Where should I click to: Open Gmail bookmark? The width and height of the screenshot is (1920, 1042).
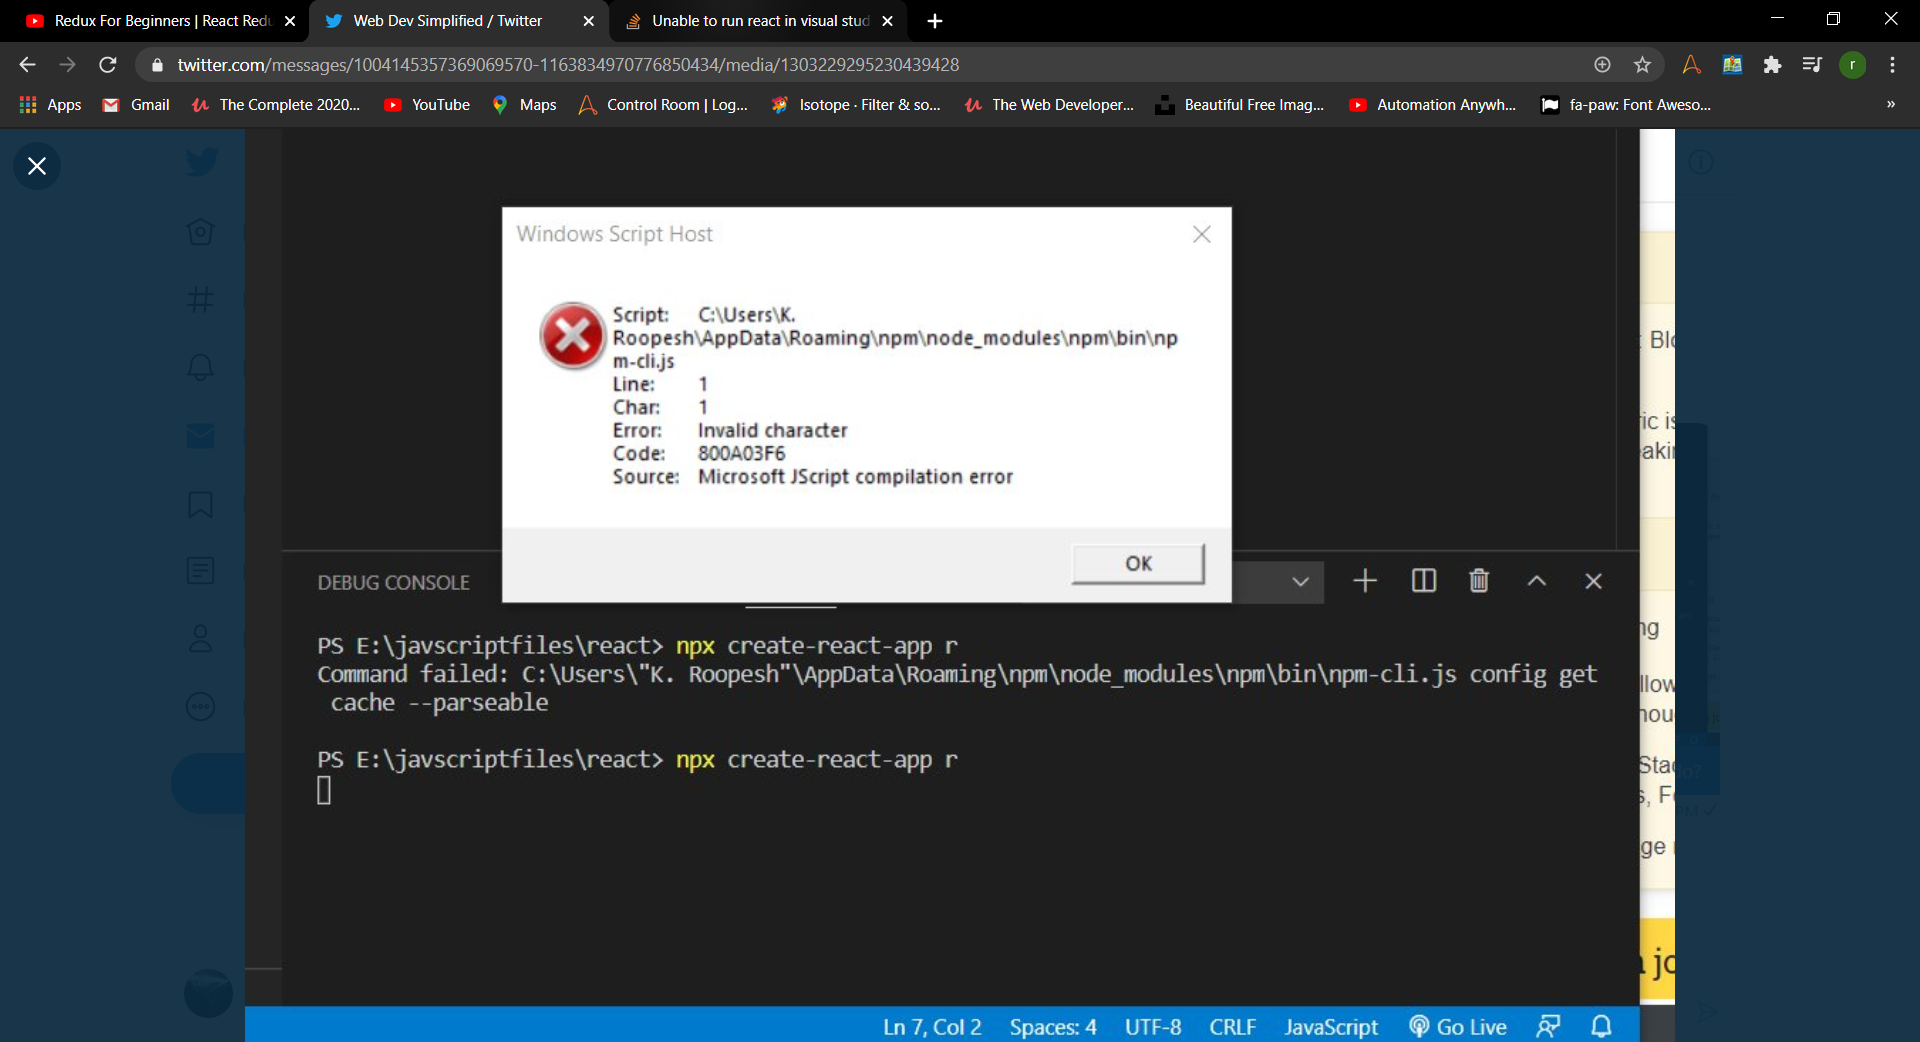tap(137, 105)
